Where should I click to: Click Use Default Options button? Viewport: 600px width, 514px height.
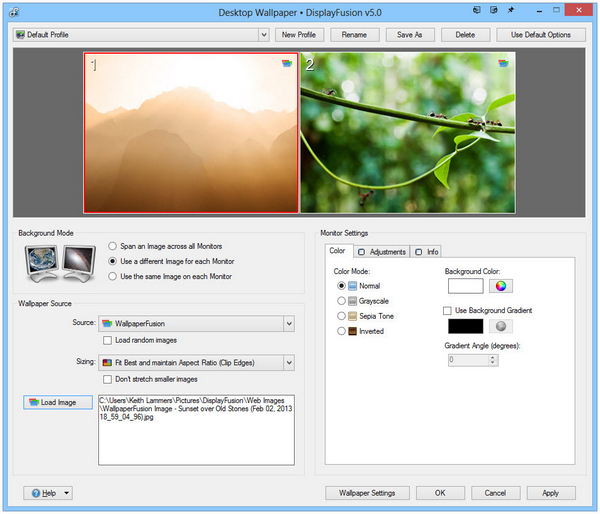(x=541, y=35)
